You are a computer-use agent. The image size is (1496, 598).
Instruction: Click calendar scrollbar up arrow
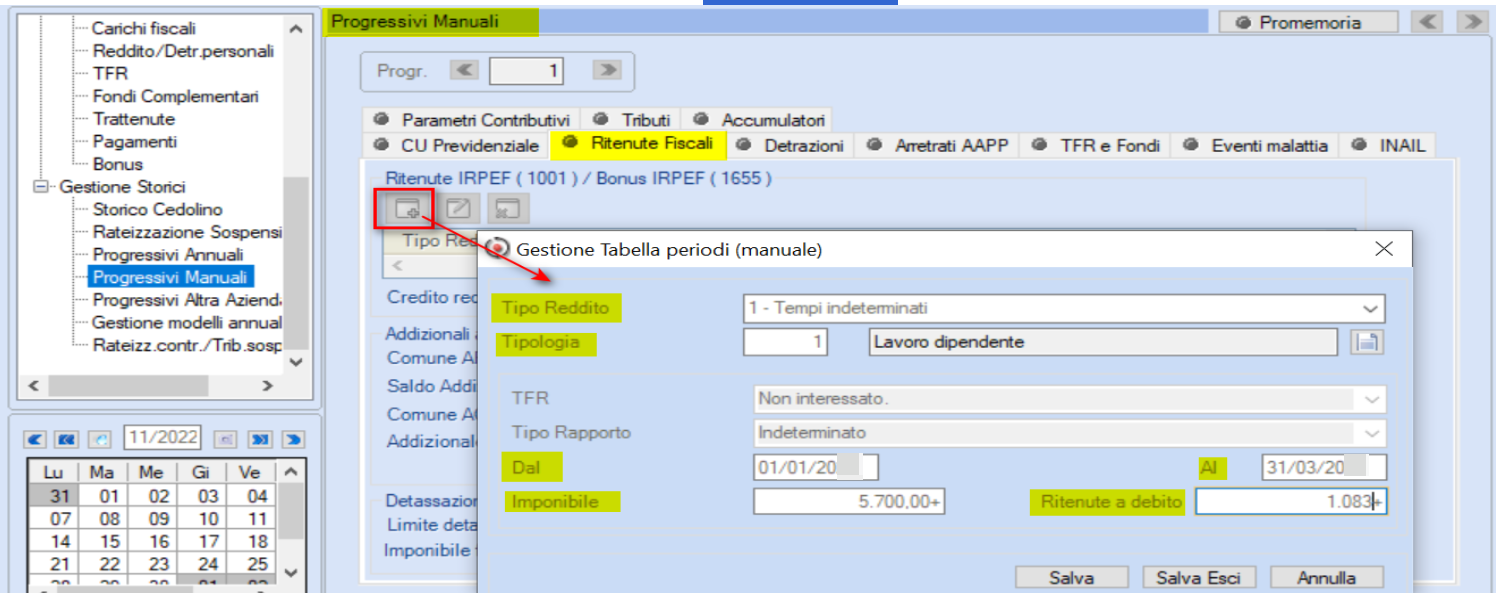click(291, 471)
